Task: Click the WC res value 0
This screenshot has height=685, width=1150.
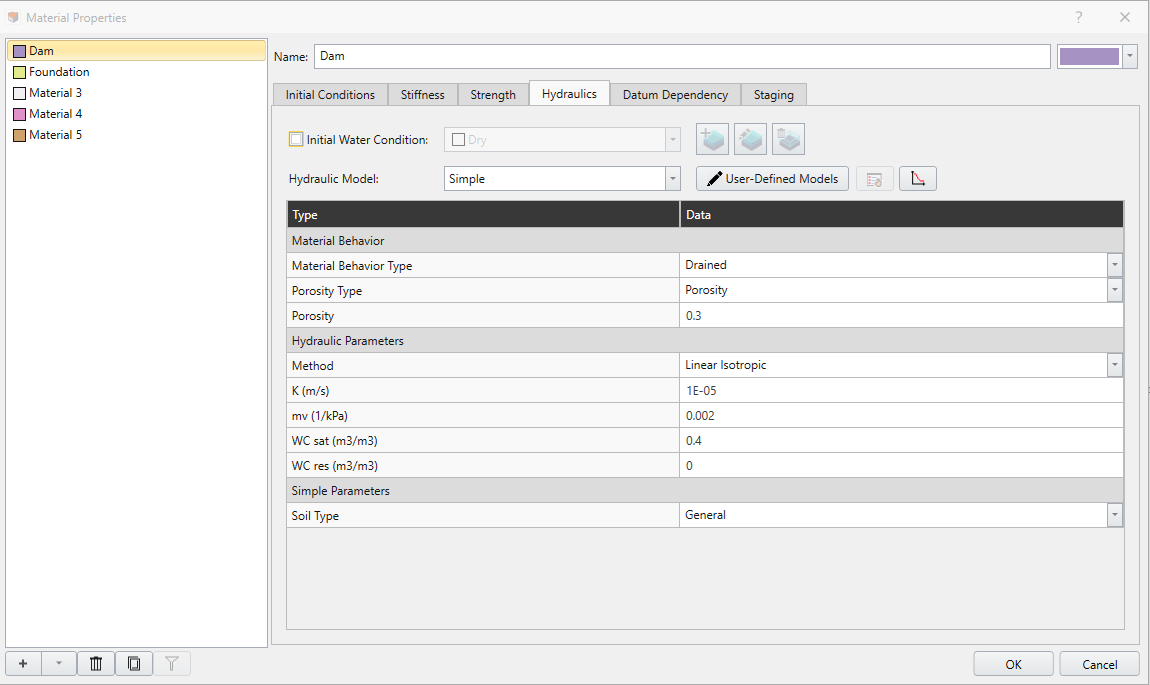Action: click(901, 465)
